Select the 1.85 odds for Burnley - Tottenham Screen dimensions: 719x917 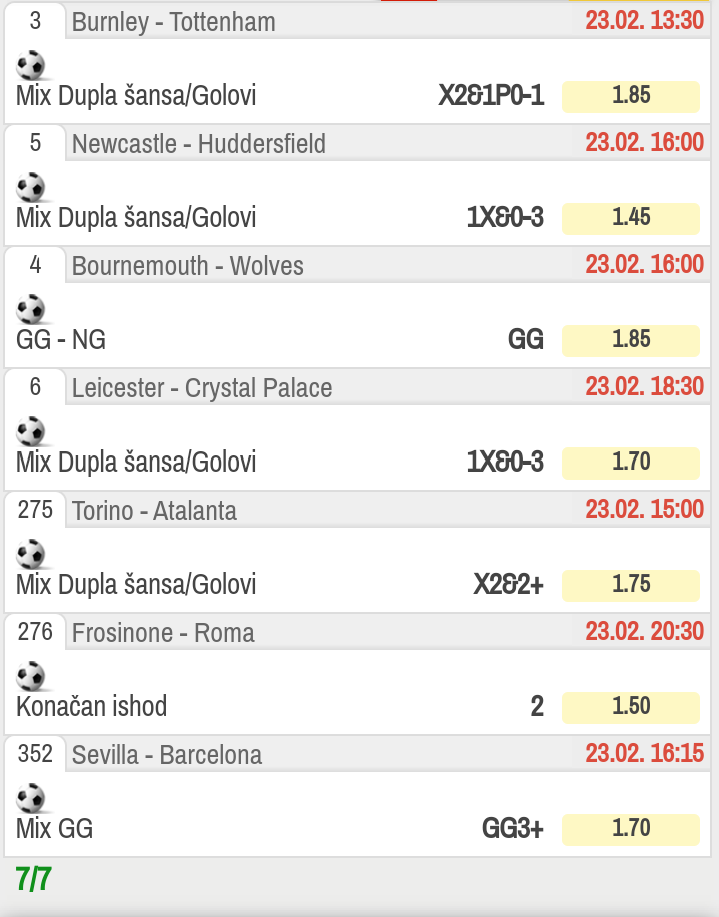click(631, 96)
